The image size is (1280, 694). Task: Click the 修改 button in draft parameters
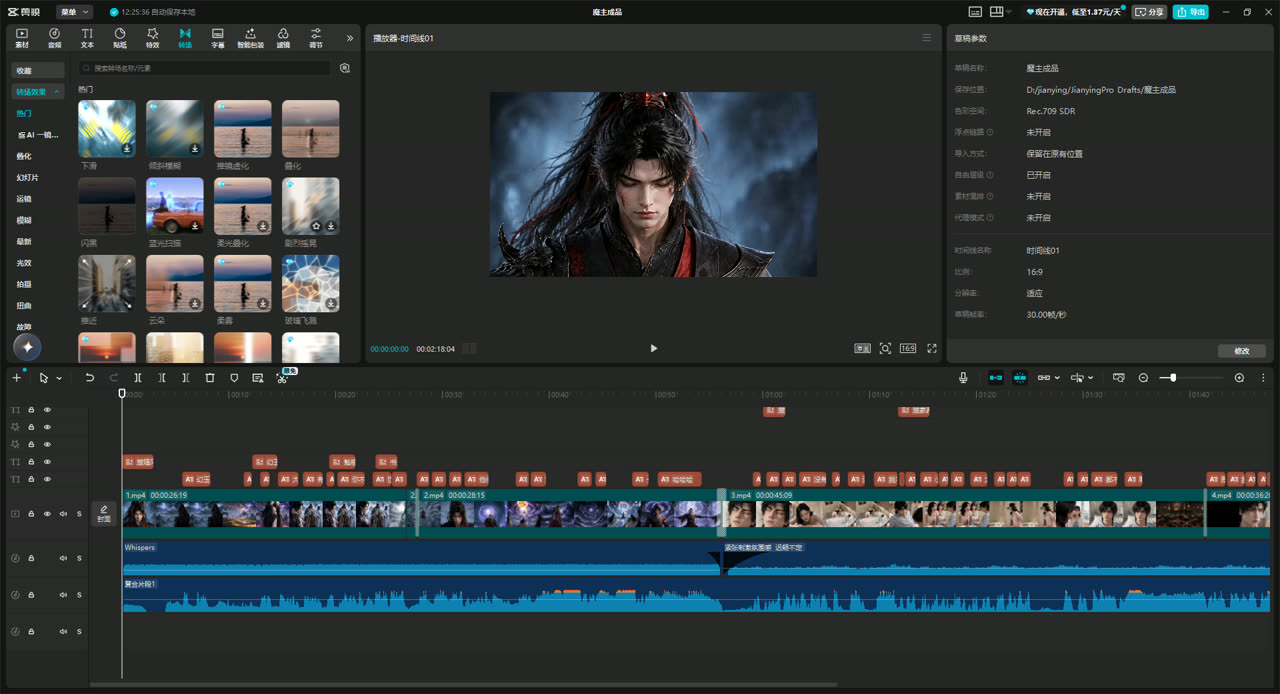(x=1242, y=351)
